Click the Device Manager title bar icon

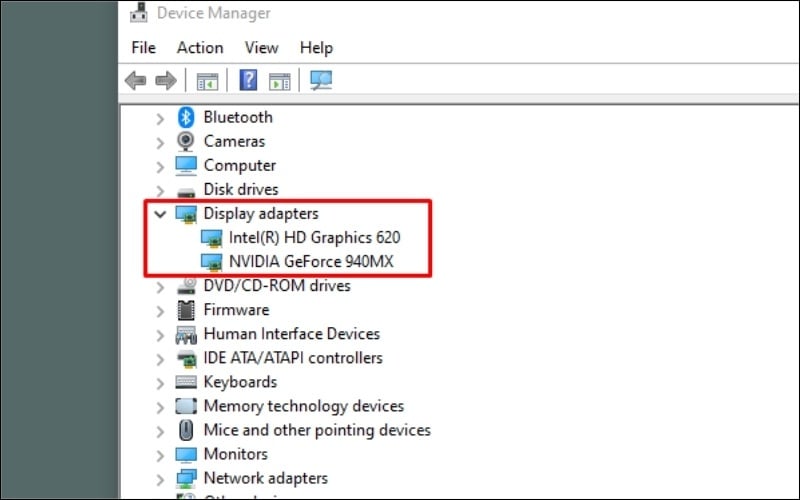[x=141, y=13]
